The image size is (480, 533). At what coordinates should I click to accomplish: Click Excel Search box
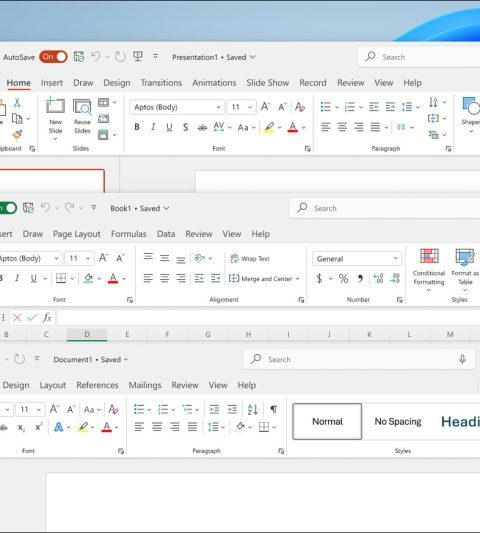coord(384,208)
